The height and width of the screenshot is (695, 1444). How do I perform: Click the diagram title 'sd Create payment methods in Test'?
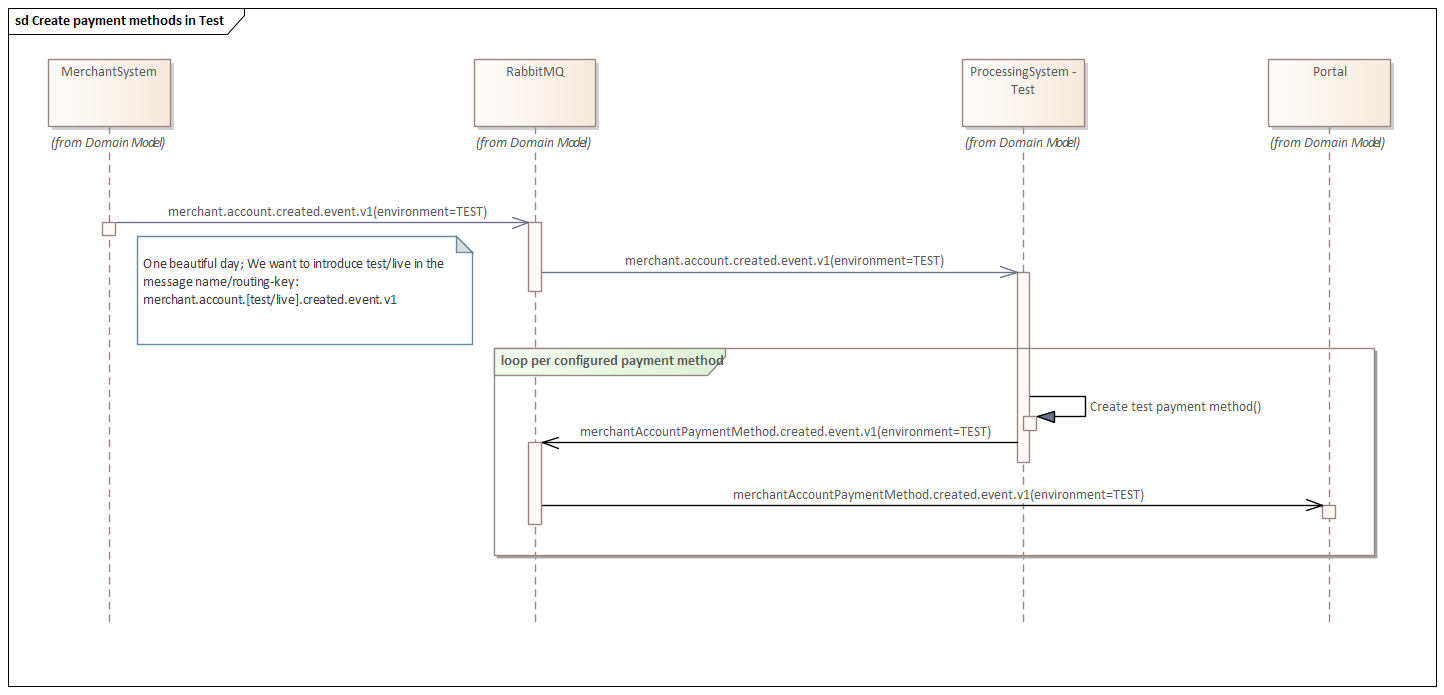point(120,21)
